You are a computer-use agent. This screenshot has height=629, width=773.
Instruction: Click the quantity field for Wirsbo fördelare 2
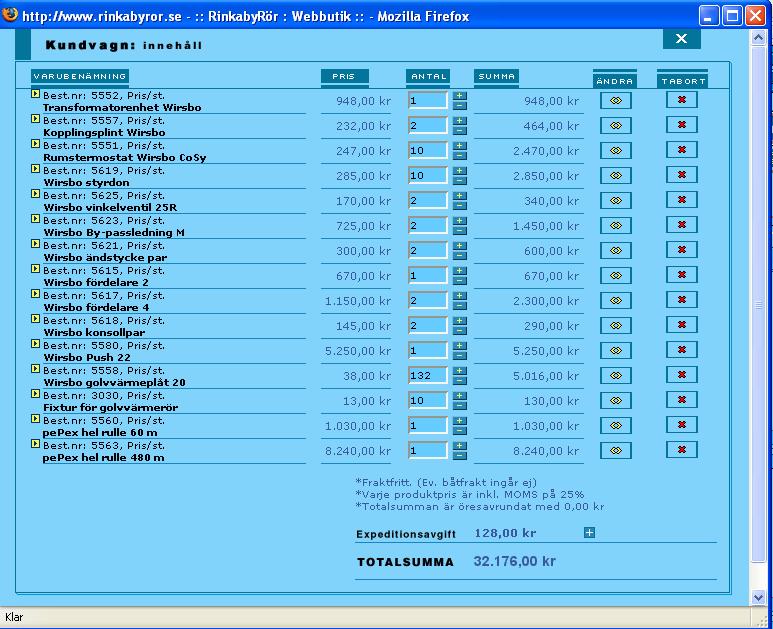pyautogui.click(x=428, y=276)
